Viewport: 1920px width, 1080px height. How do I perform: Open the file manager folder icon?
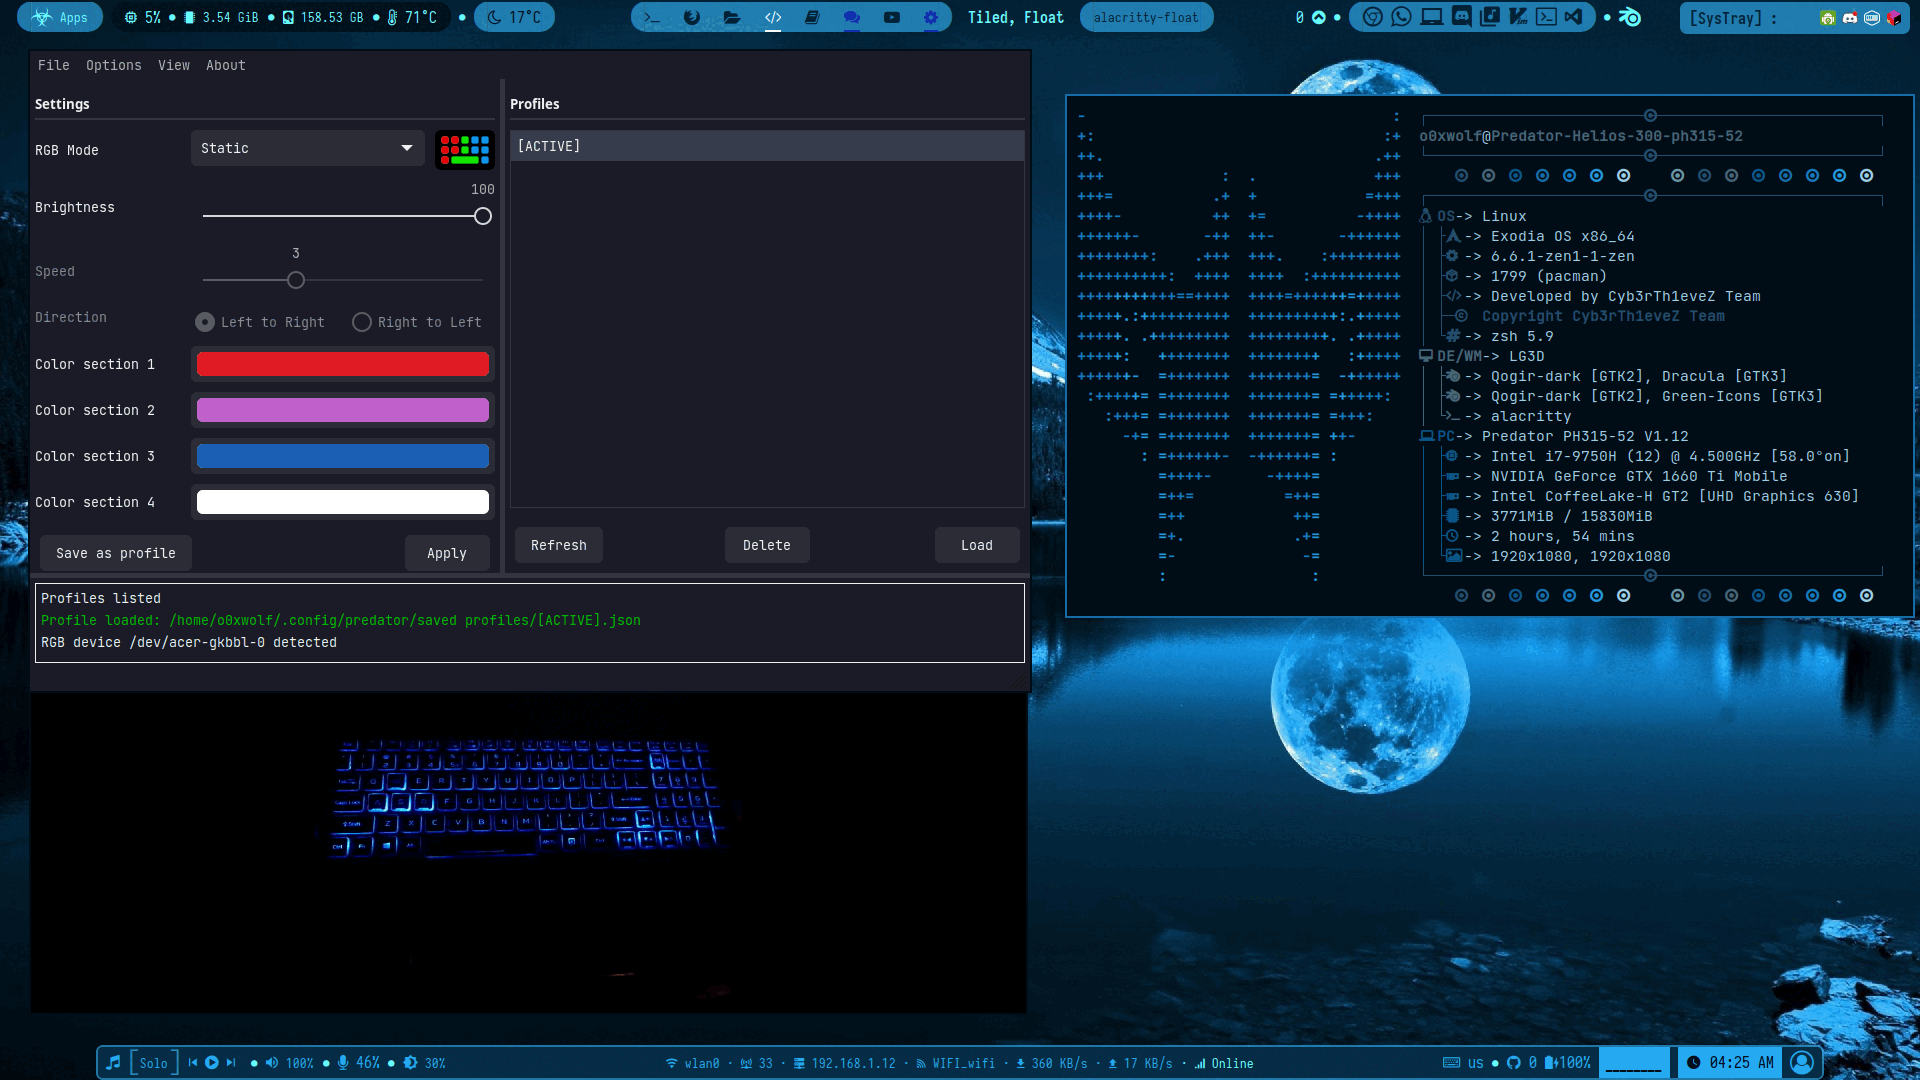731,17
